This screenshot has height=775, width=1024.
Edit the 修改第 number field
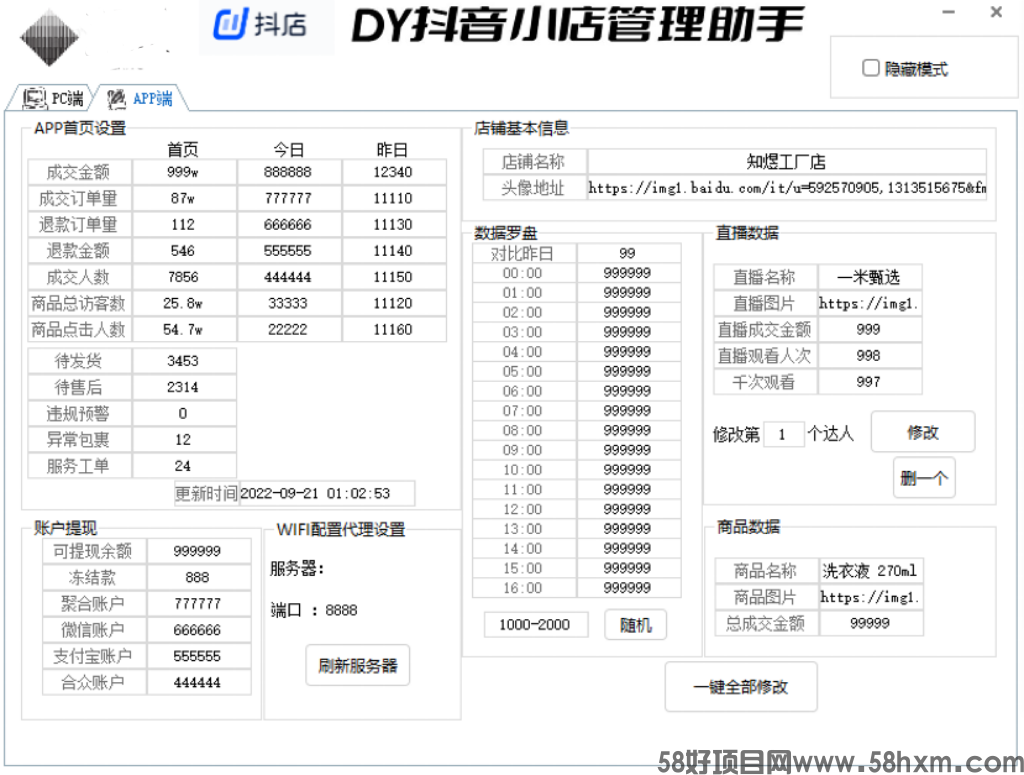[783, 434]
